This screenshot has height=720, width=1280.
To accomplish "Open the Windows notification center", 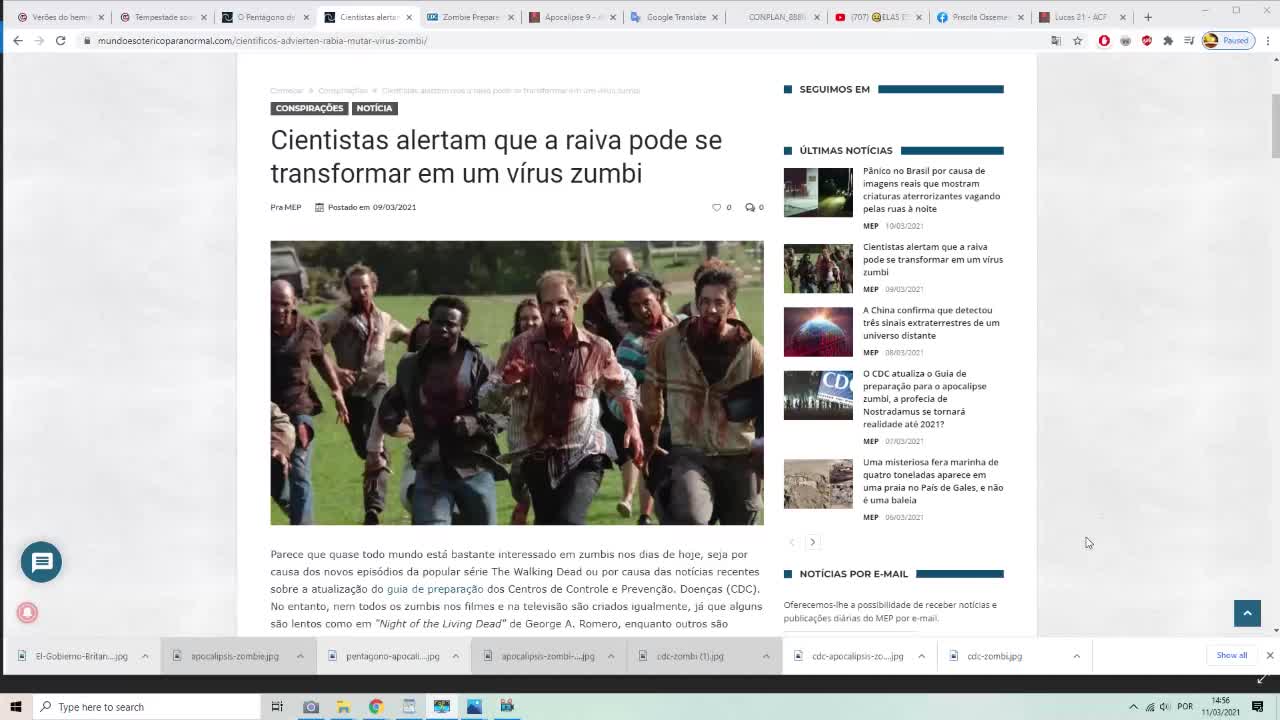I will tap(1258, 707).
